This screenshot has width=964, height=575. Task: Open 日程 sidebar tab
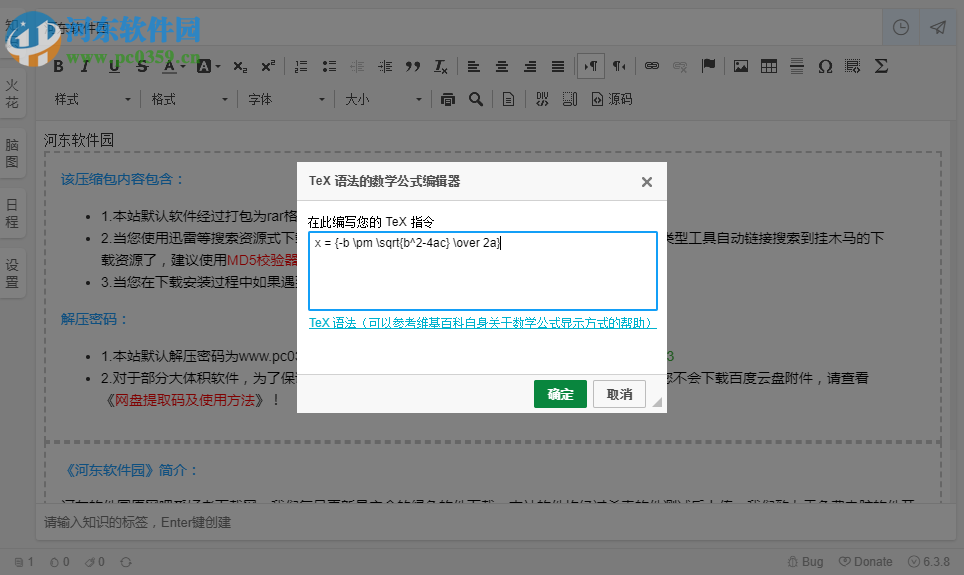tap(12, 213)
